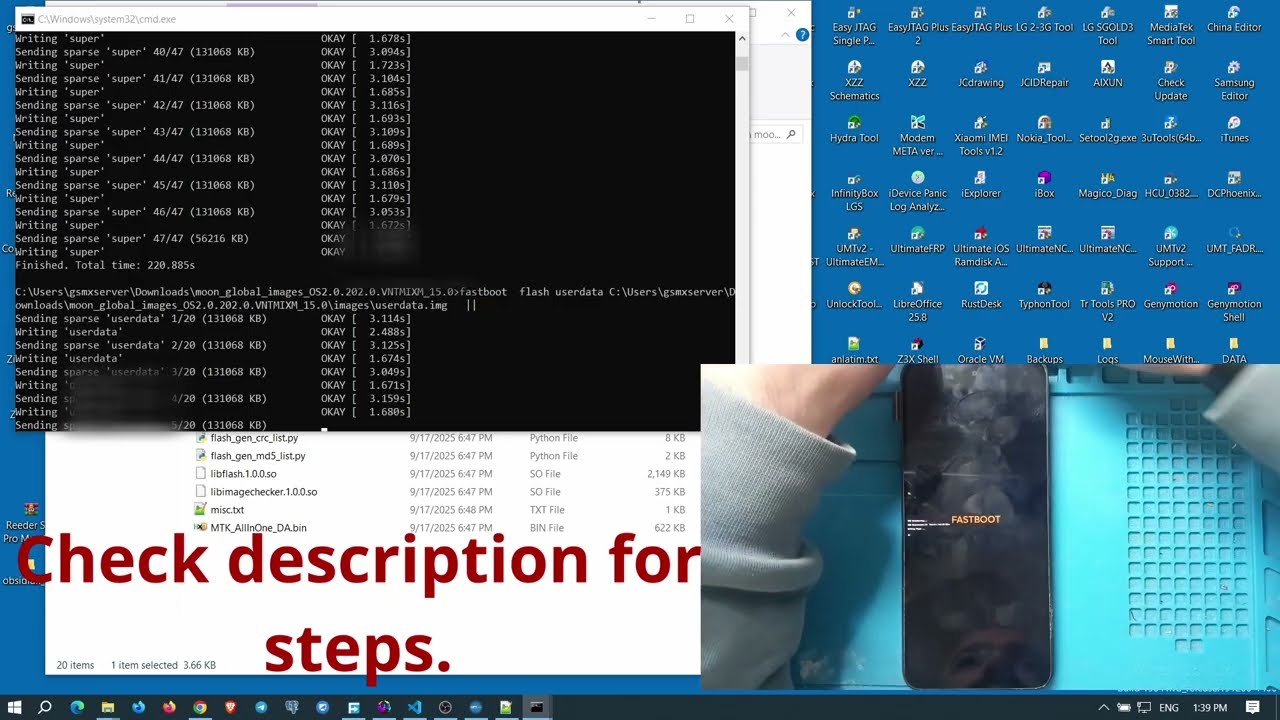The height and width of the screenshot is (720, 1280).
Task: Switch ENG input language indicator
Action: click(1168, 708)
